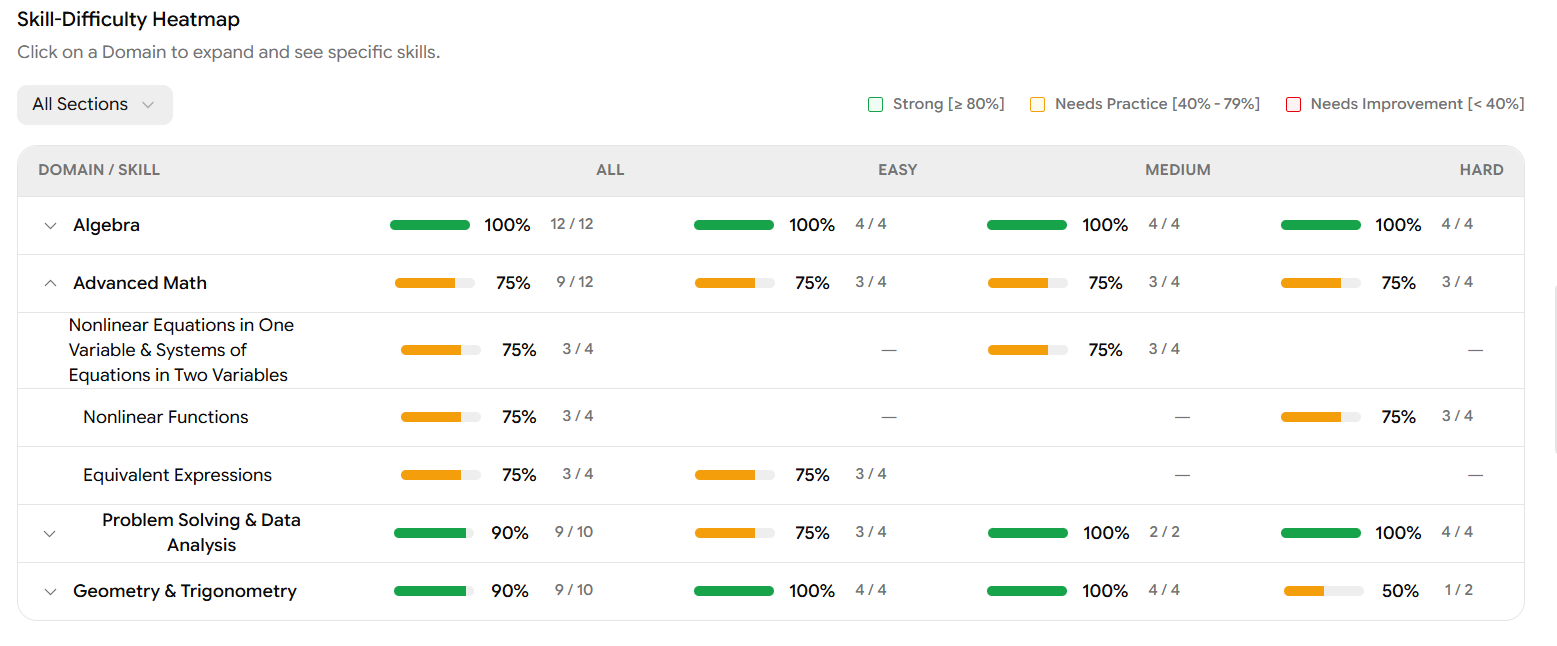Expand Problem Solving & Data Analysis chevron
This screenshot has height=646, width=1557.
(x=50, y=534)
